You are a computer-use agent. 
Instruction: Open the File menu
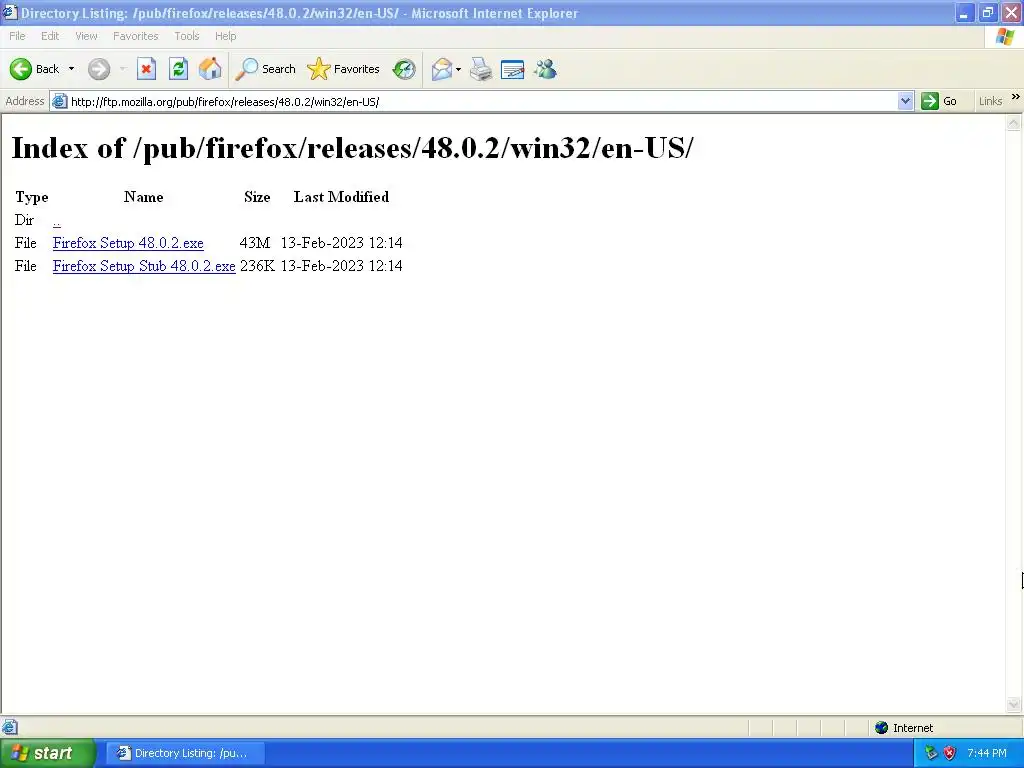pyautogui.click(x=18, y=36)
